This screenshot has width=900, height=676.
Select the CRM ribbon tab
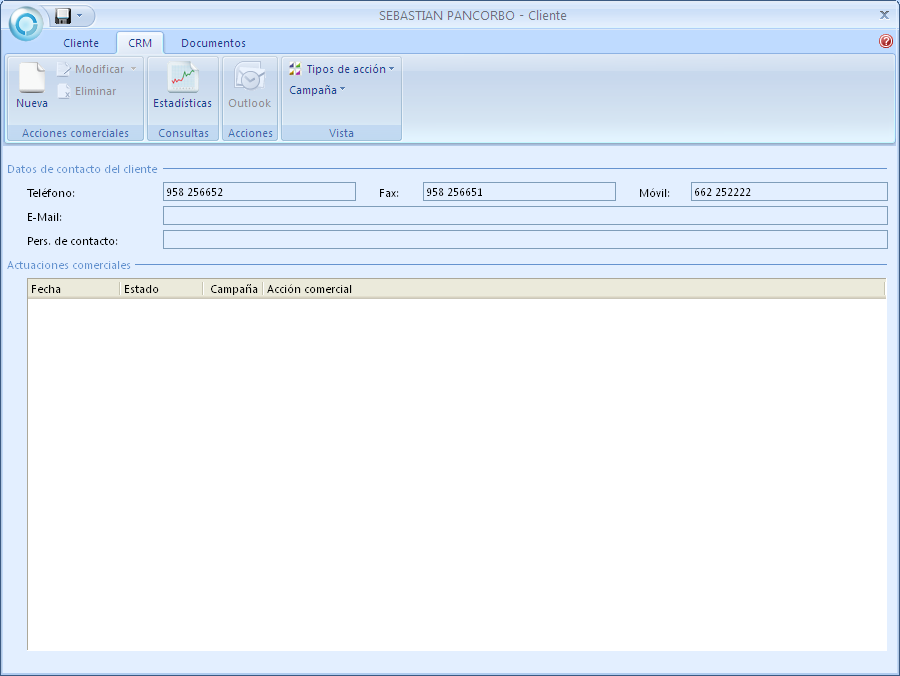(x=140, y=43)
